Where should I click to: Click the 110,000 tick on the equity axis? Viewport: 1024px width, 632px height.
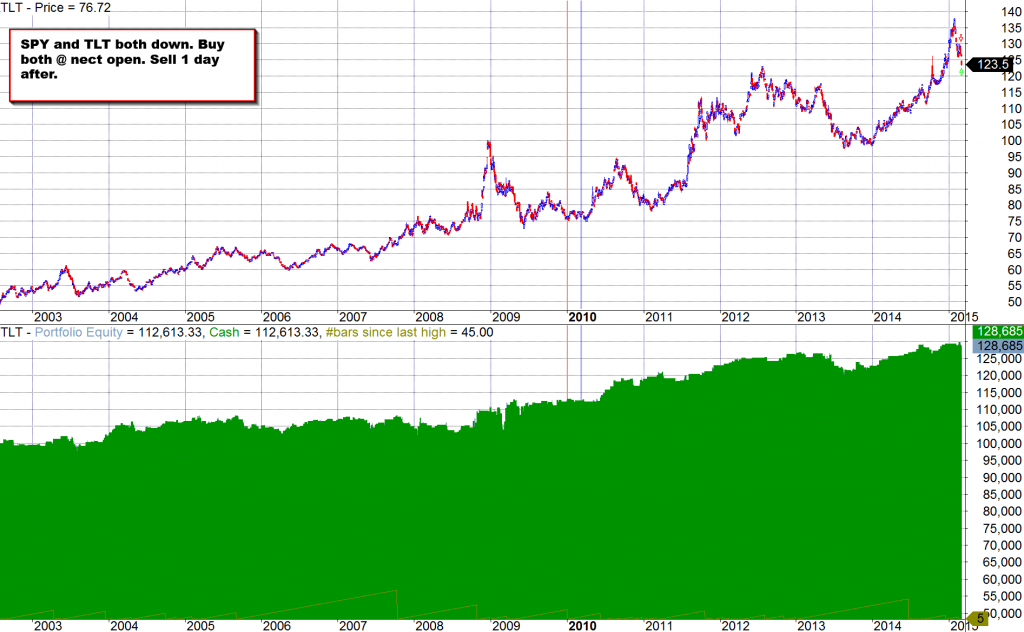[x=1000, y=410]
